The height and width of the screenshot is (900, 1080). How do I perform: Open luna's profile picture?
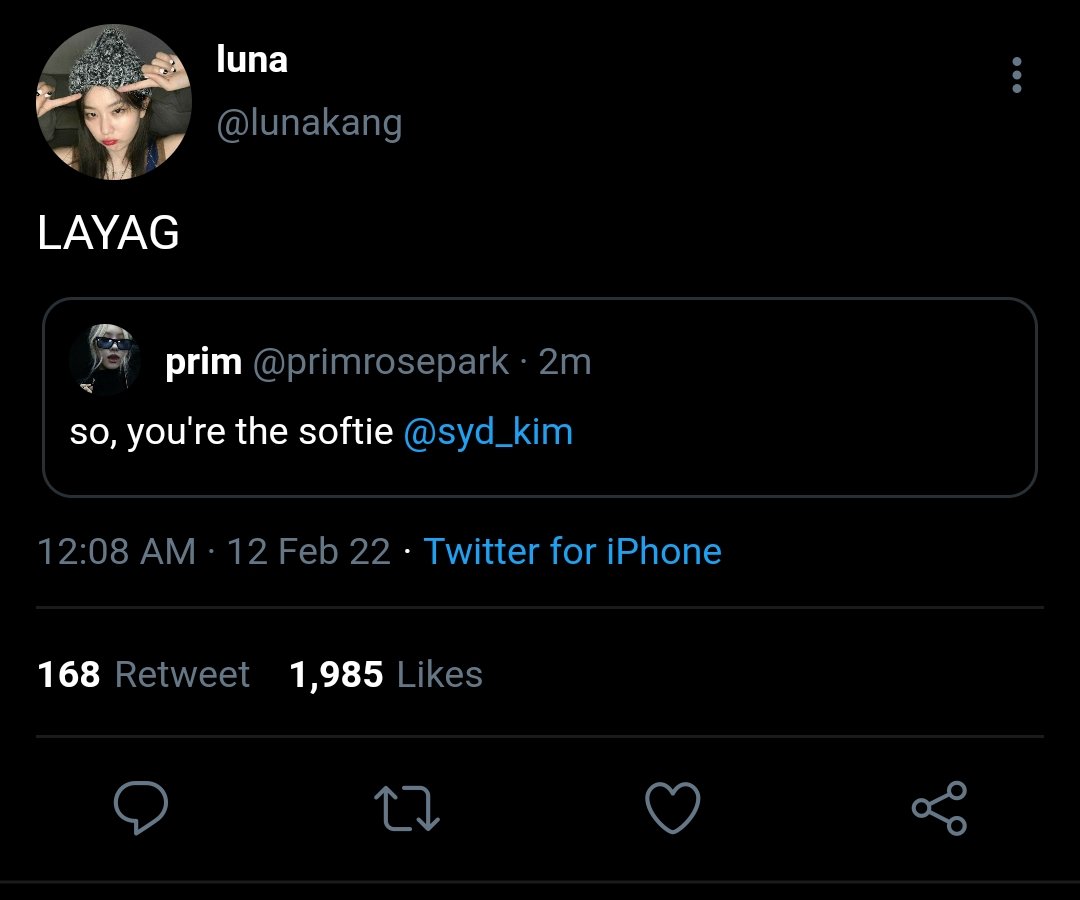[x=114, y=103]
